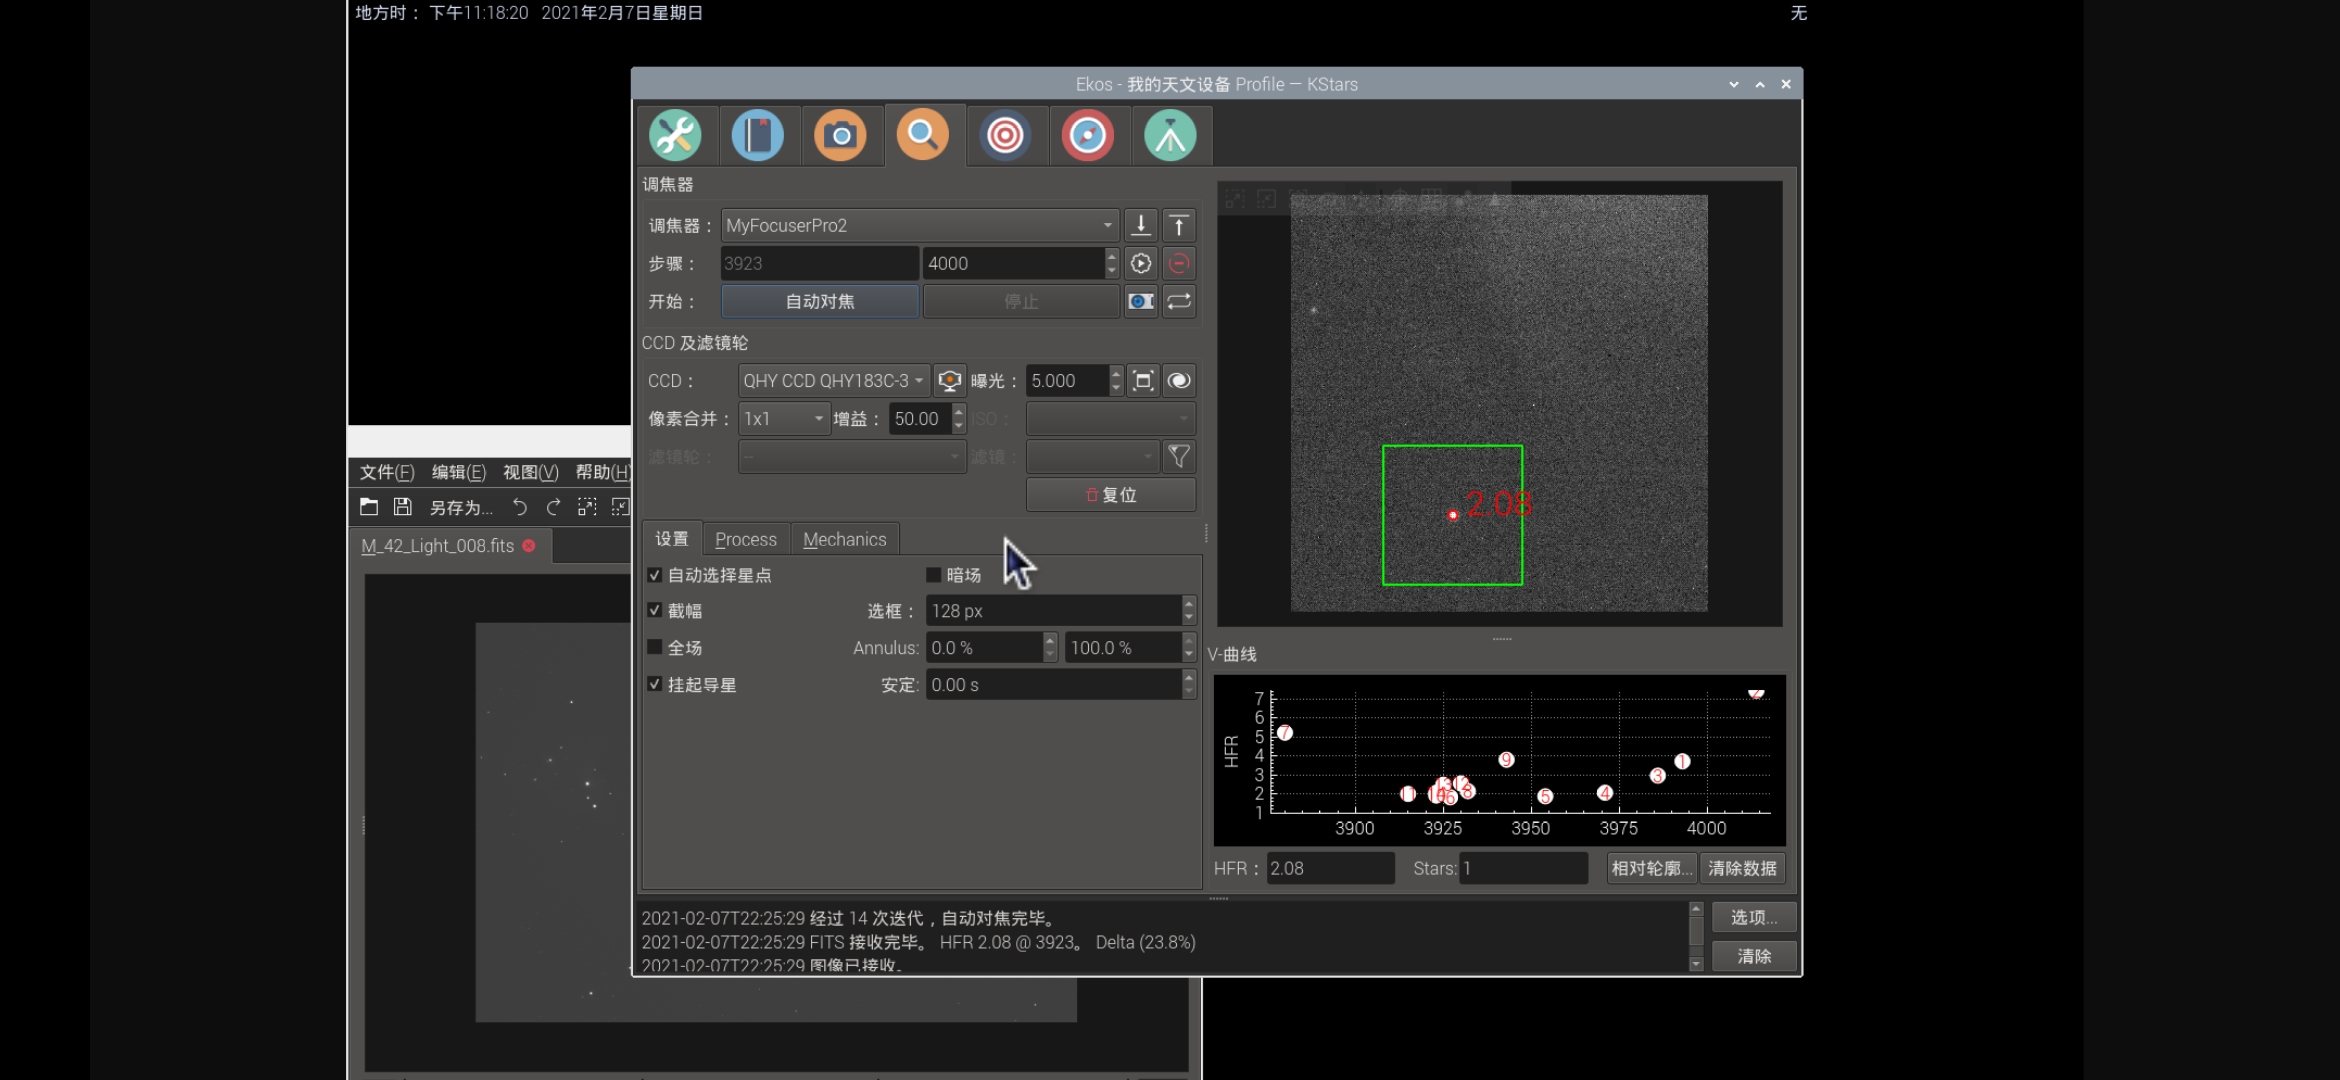Click the 停止 stop button
2340x1080 pixels.
1021,301
